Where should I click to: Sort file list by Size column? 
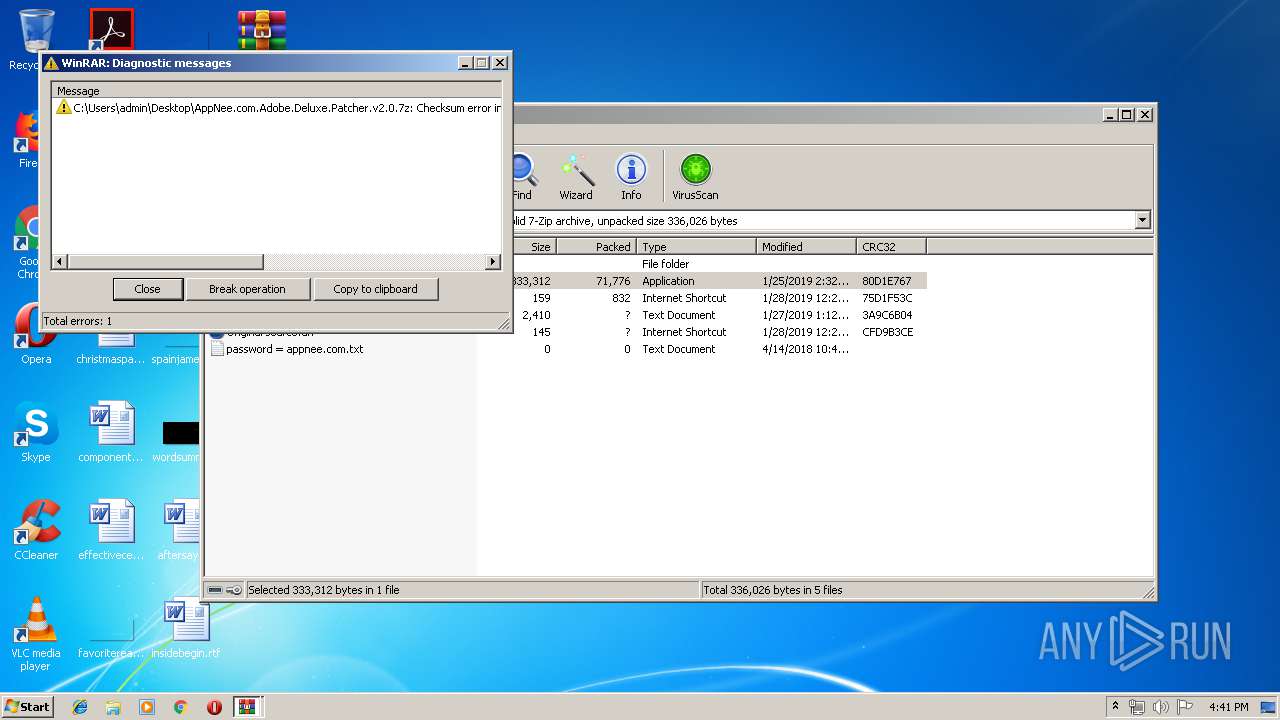click(533, 247)
